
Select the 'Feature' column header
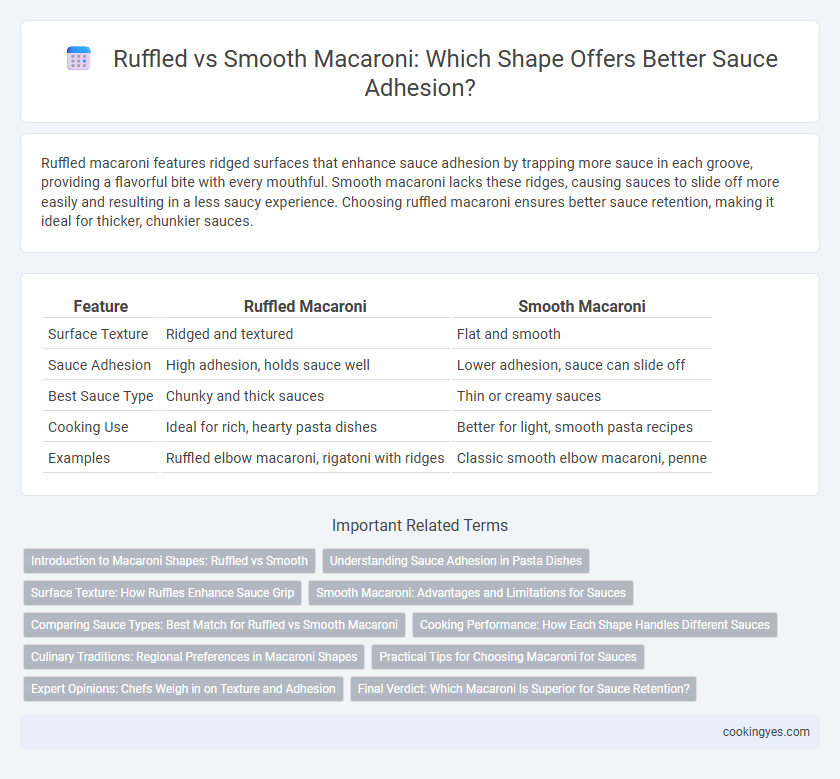[101, 306]
